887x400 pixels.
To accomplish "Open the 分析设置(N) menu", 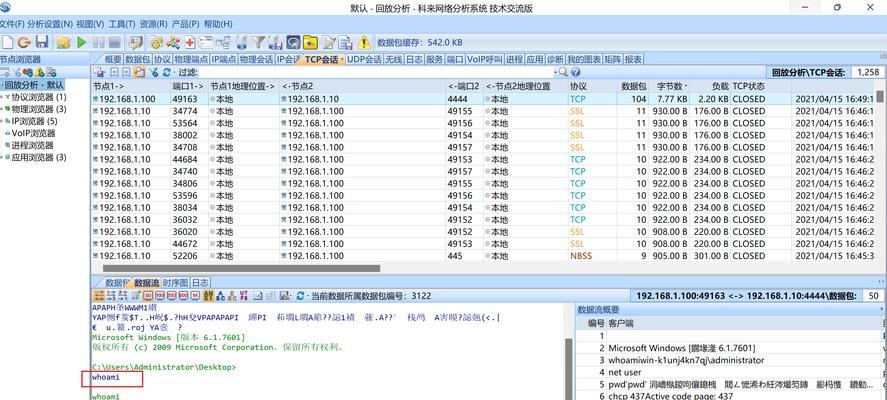I will (x=50, y=24).
